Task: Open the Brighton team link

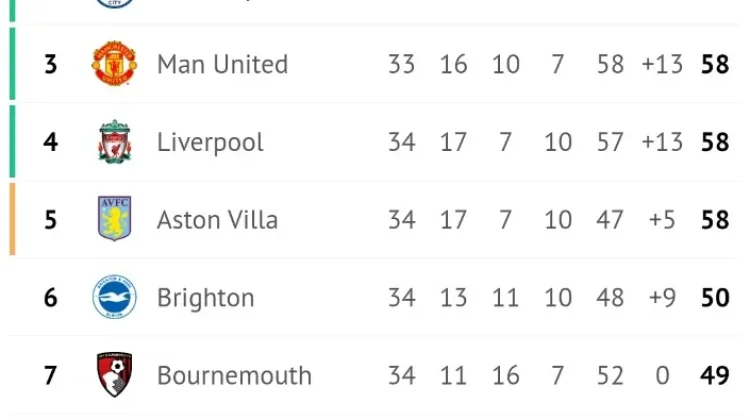Action: click(x=206, y=298)
